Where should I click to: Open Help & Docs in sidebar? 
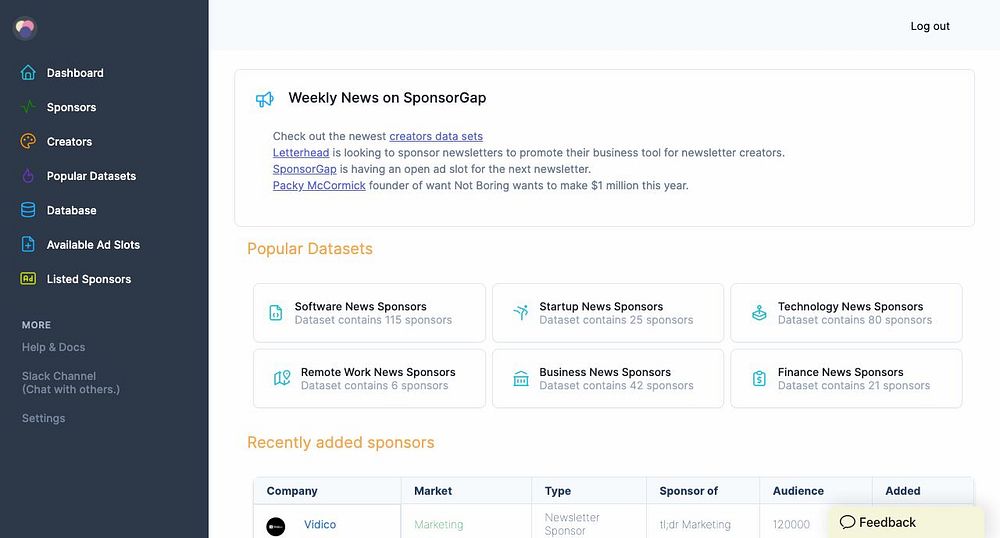[x=54, y=347]
